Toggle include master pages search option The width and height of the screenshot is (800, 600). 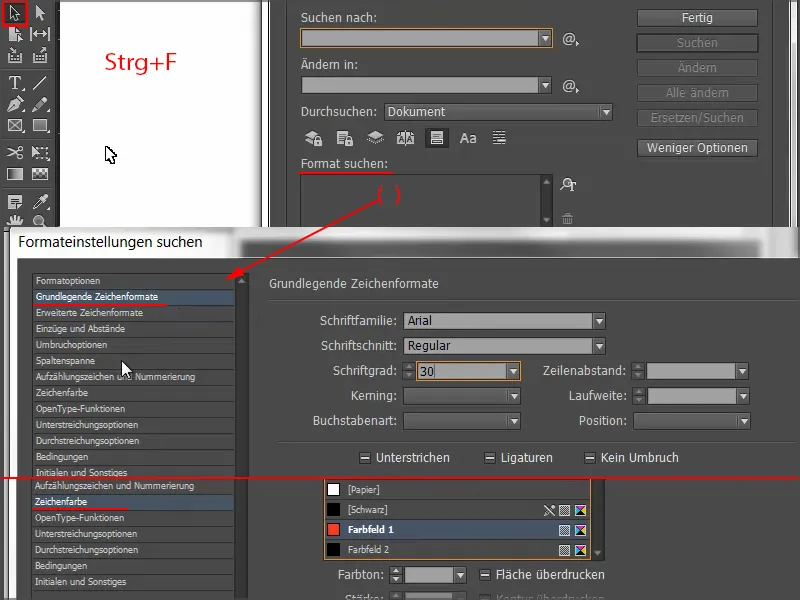click(406, 138)
